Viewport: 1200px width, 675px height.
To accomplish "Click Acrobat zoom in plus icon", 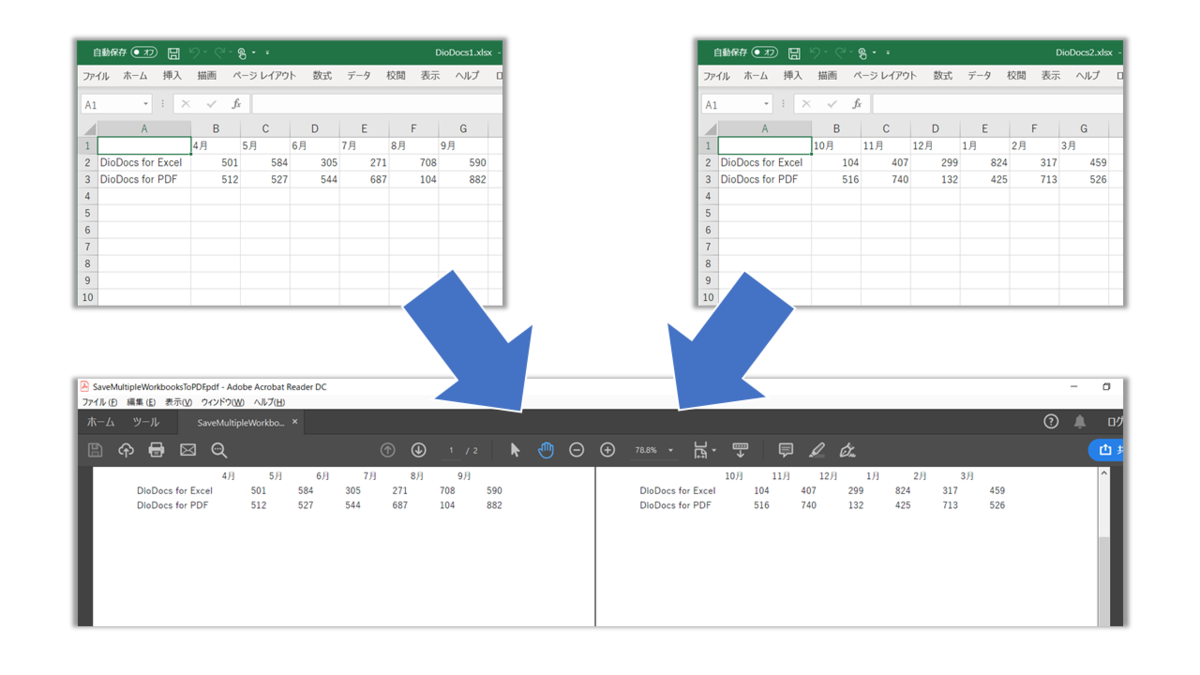I will pyautogui.click(x=607, y=450).
